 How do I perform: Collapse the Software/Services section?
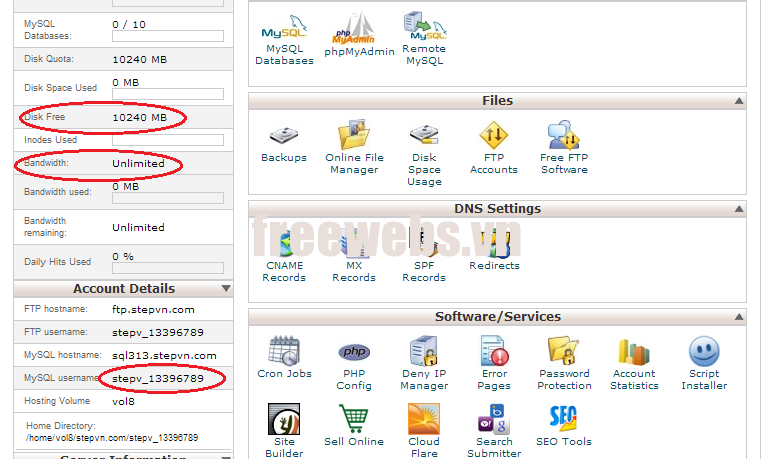pos(738,317)
